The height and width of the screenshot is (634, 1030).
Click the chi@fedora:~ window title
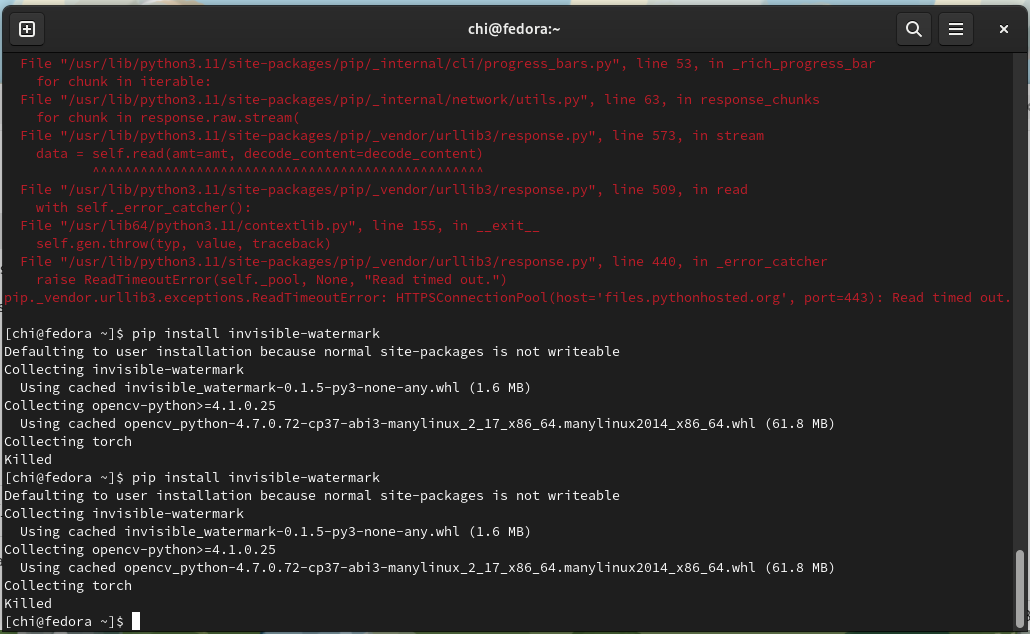(x=514, y=29)
